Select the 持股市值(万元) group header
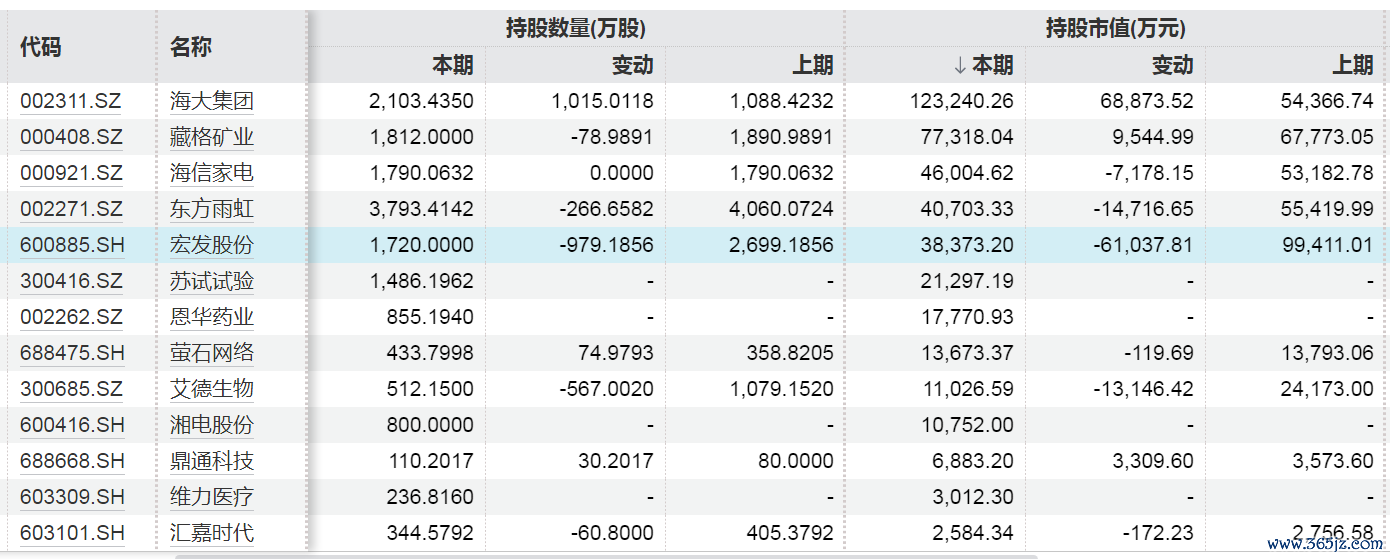Image resolution: width=1390 pixels, height=559 pixels. [1116, 28]
